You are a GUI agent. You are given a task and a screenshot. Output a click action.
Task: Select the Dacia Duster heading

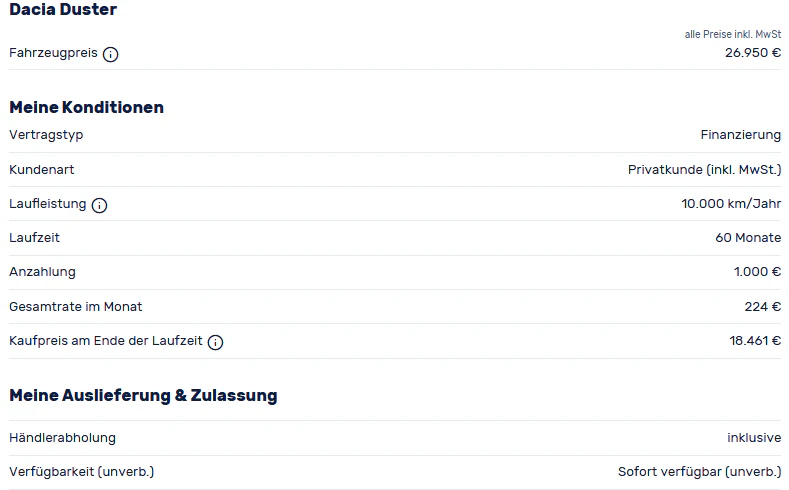[63, 10]
